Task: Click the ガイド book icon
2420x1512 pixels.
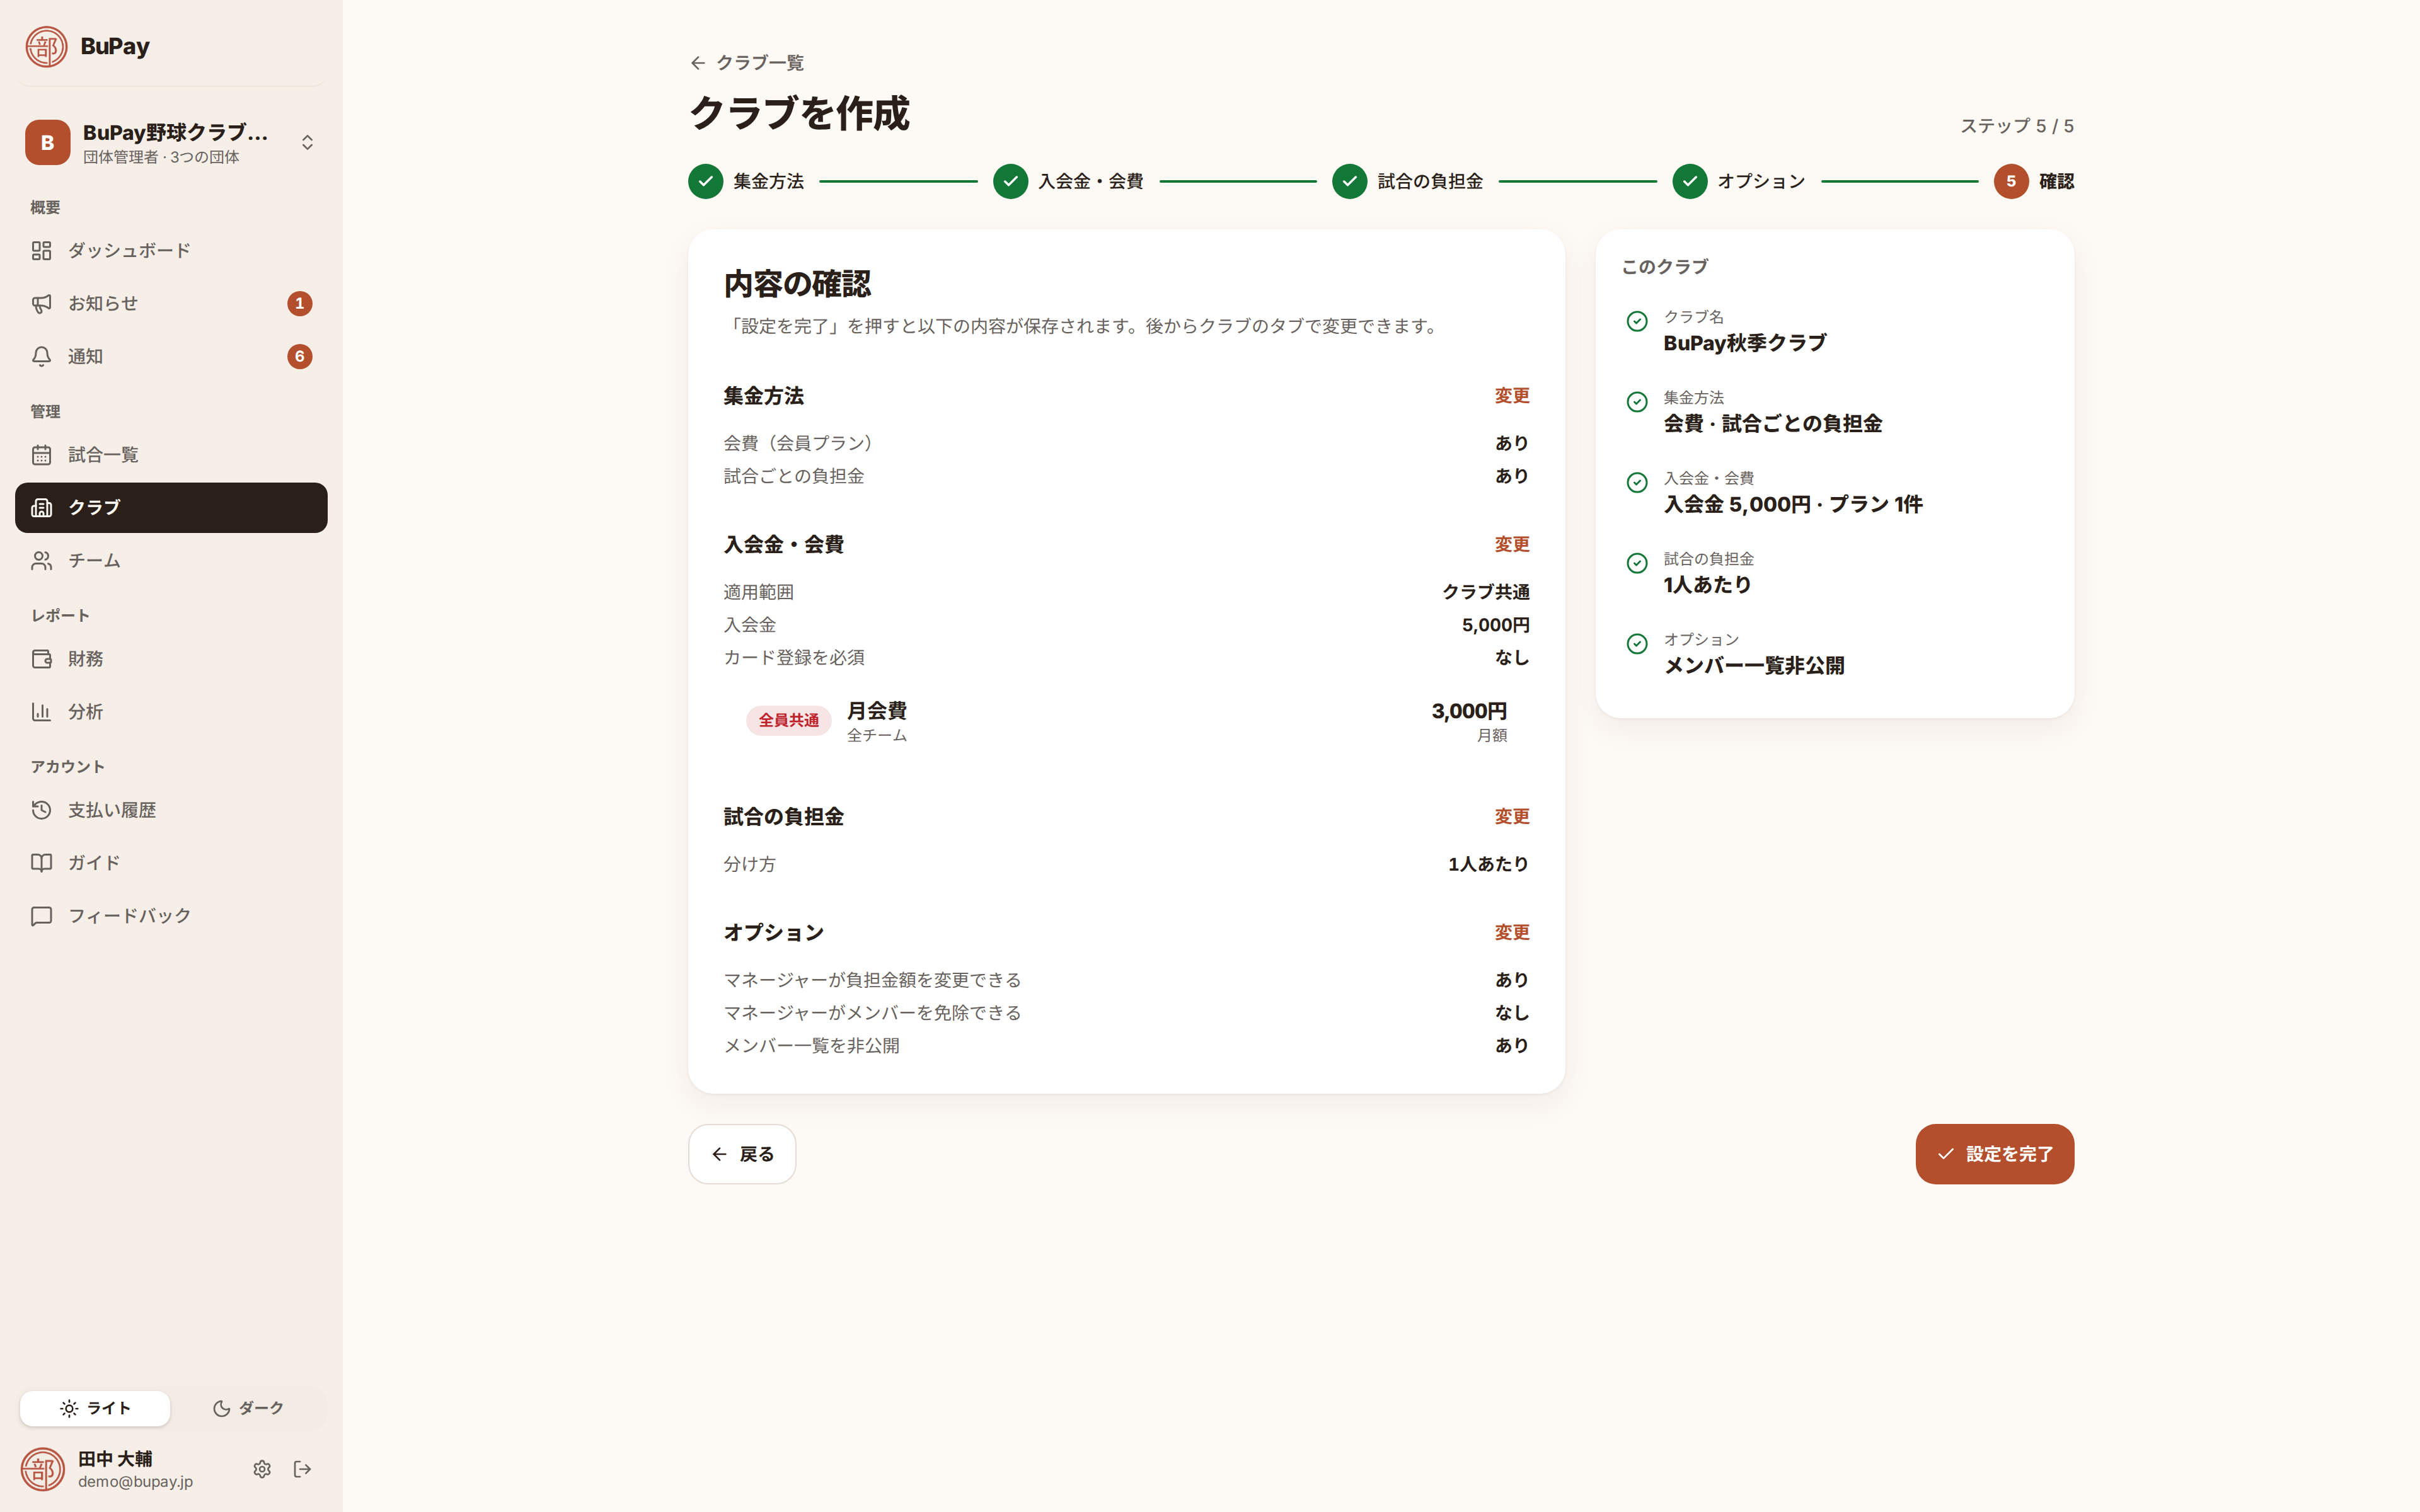Action: (x=41, y=863)
